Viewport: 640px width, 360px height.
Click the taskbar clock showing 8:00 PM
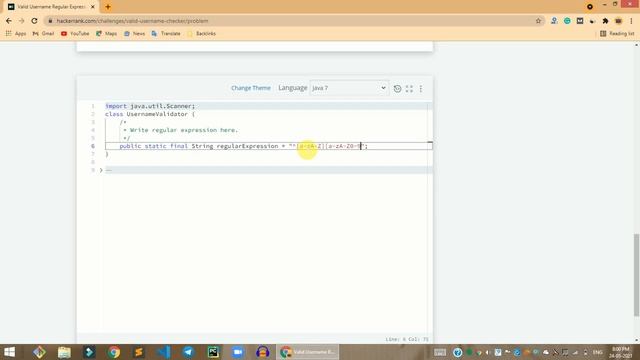coord(620,352)
